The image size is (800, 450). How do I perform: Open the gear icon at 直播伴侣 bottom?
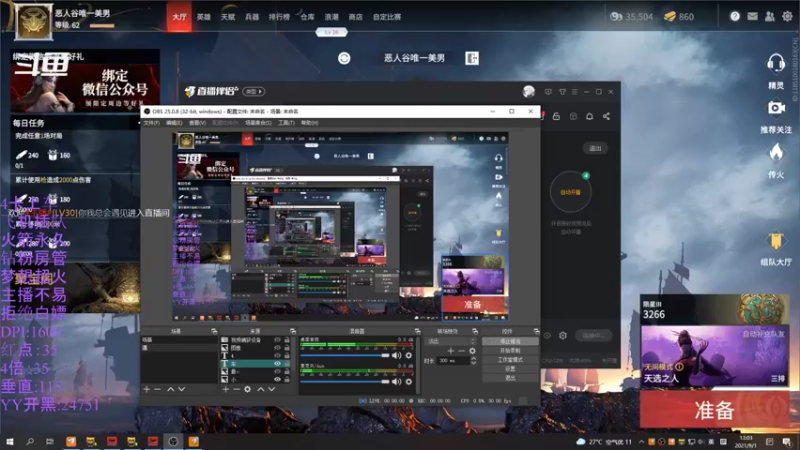(x=563, y=336)
